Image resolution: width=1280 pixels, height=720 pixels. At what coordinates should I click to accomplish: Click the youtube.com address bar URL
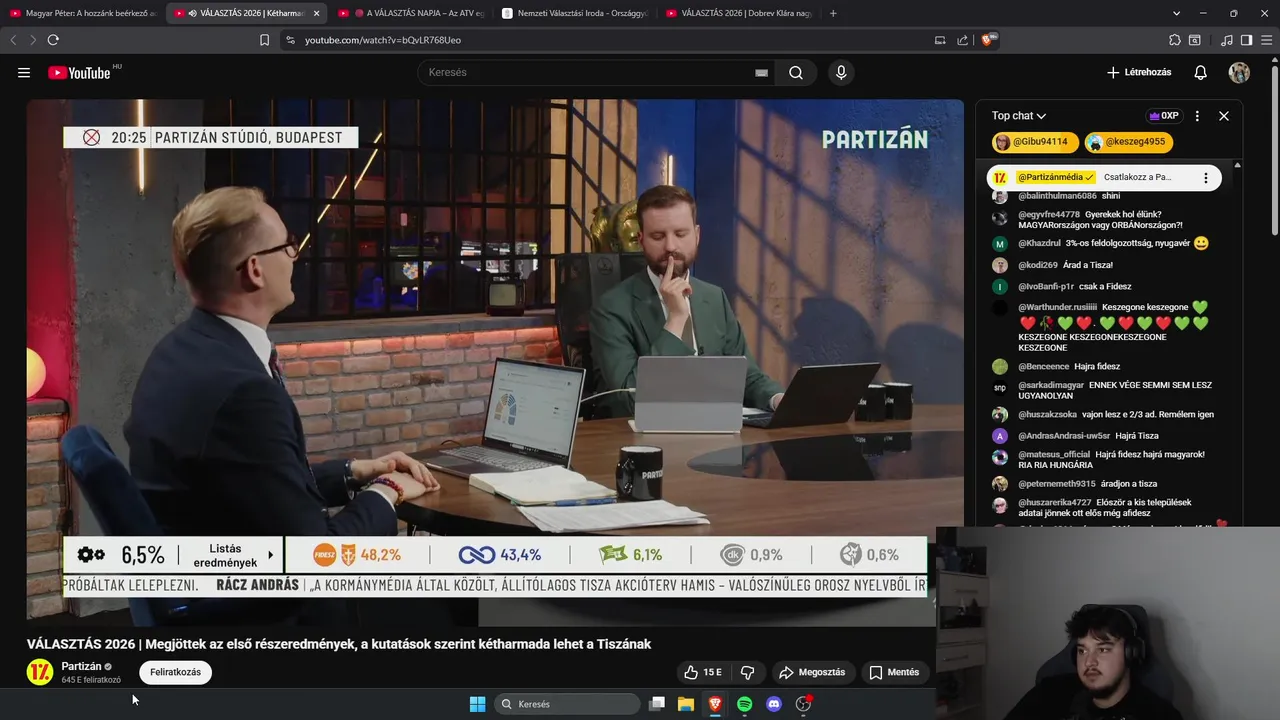pyautogui.click(x=383, y=40)
